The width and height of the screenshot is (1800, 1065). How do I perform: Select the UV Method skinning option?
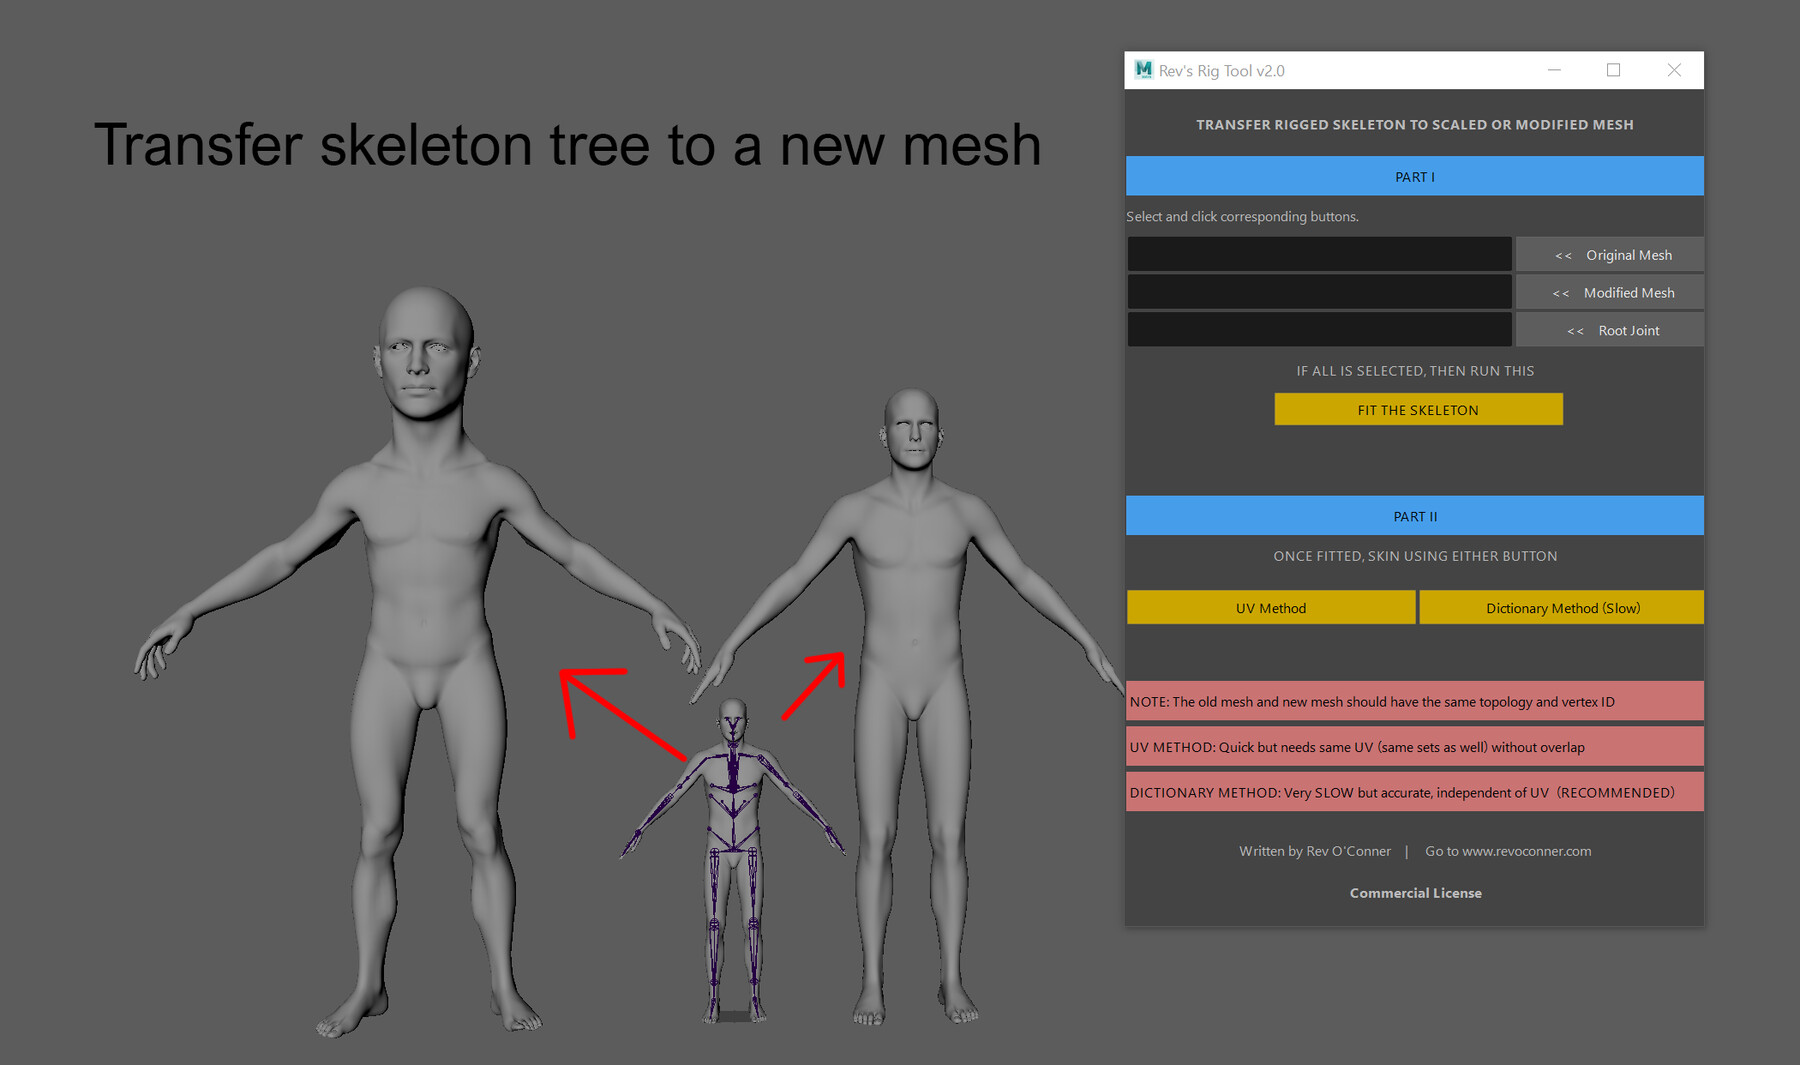click(x=1270, y=607)
